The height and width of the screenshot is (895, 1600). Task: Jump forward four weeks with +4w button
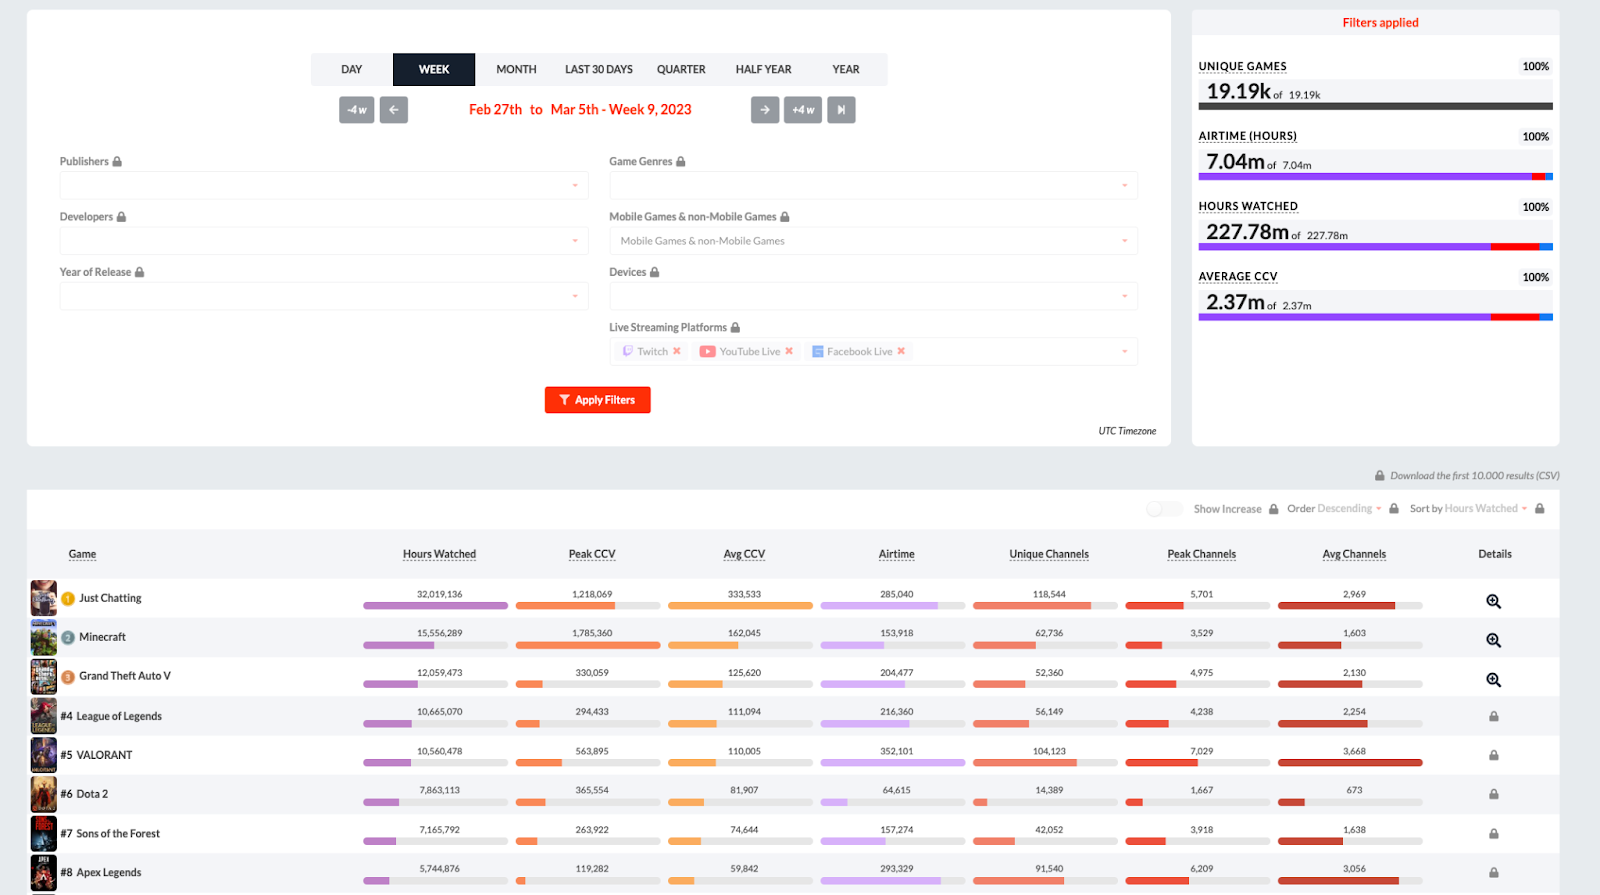pos(803,110)
